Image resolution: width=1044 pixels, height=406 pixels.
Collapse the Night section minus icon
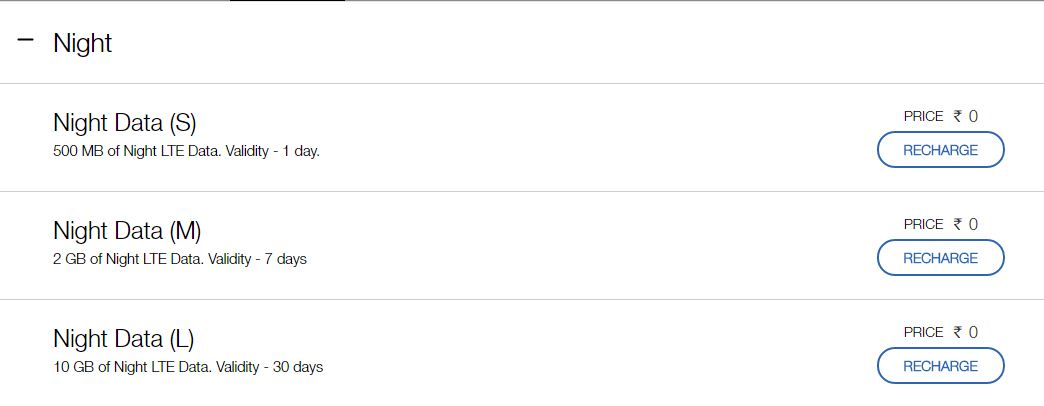point(26,41)
